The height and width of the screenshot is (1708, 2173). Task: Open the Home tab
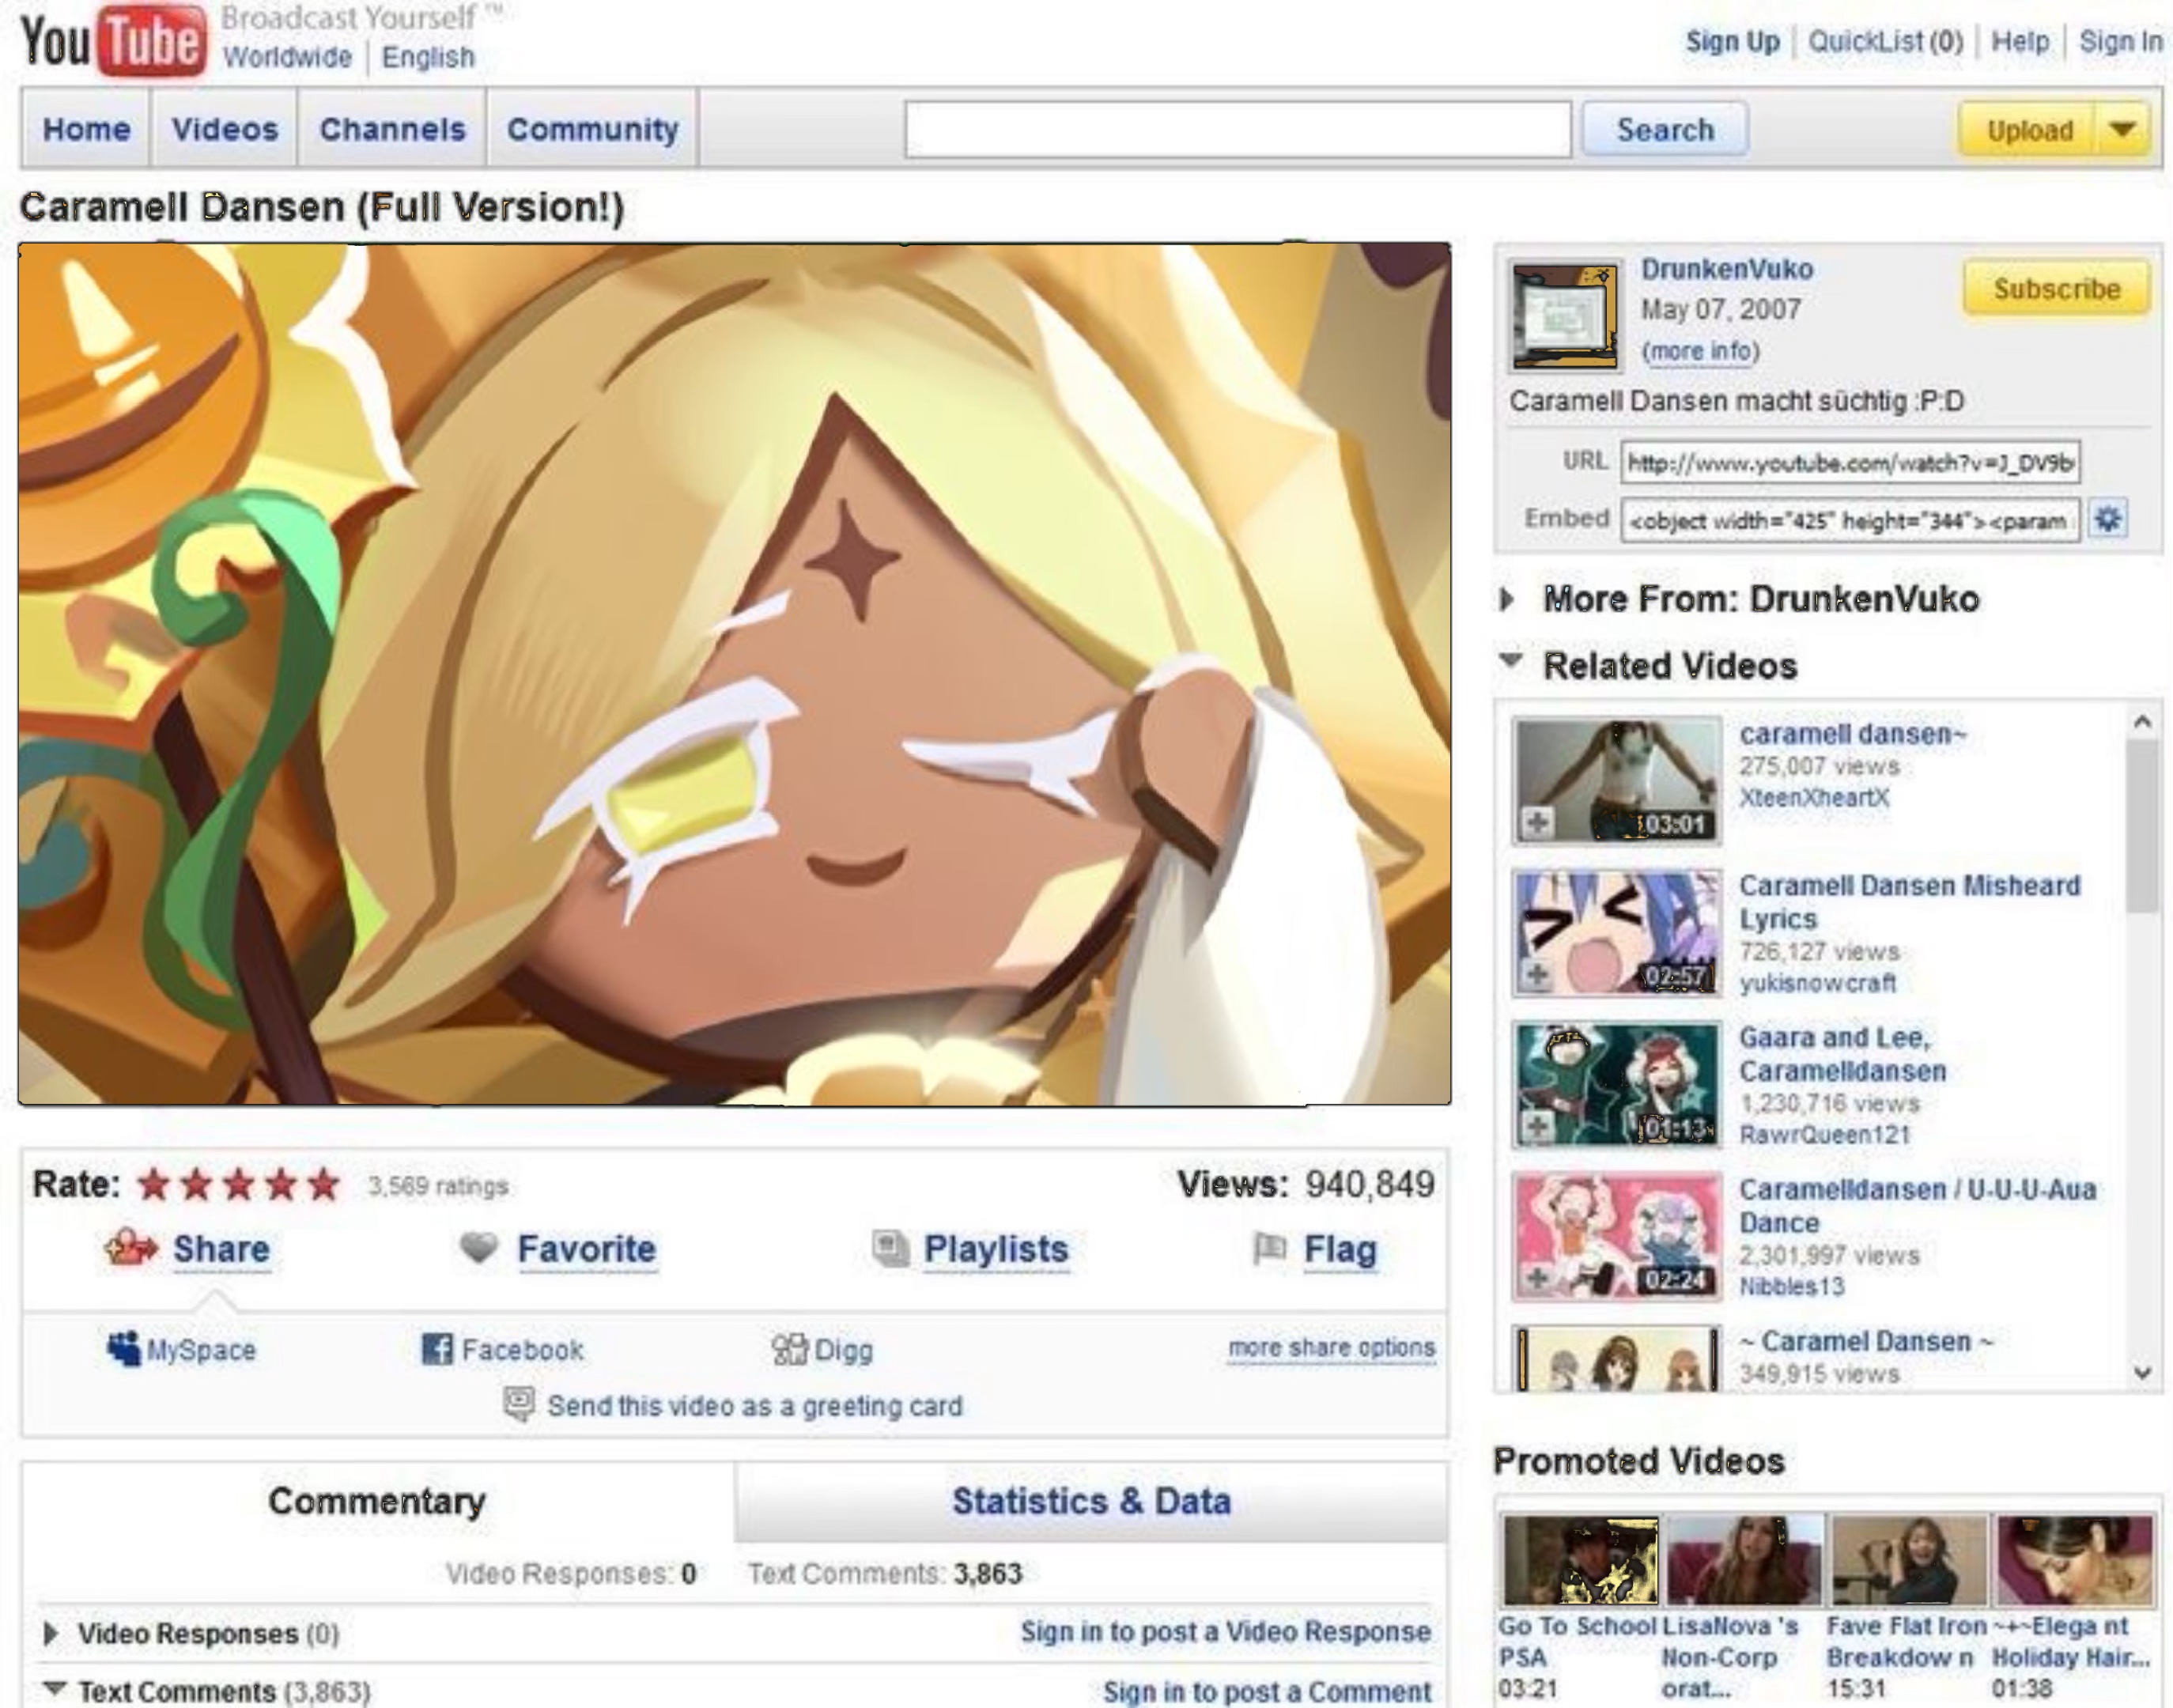click(86, 129)
